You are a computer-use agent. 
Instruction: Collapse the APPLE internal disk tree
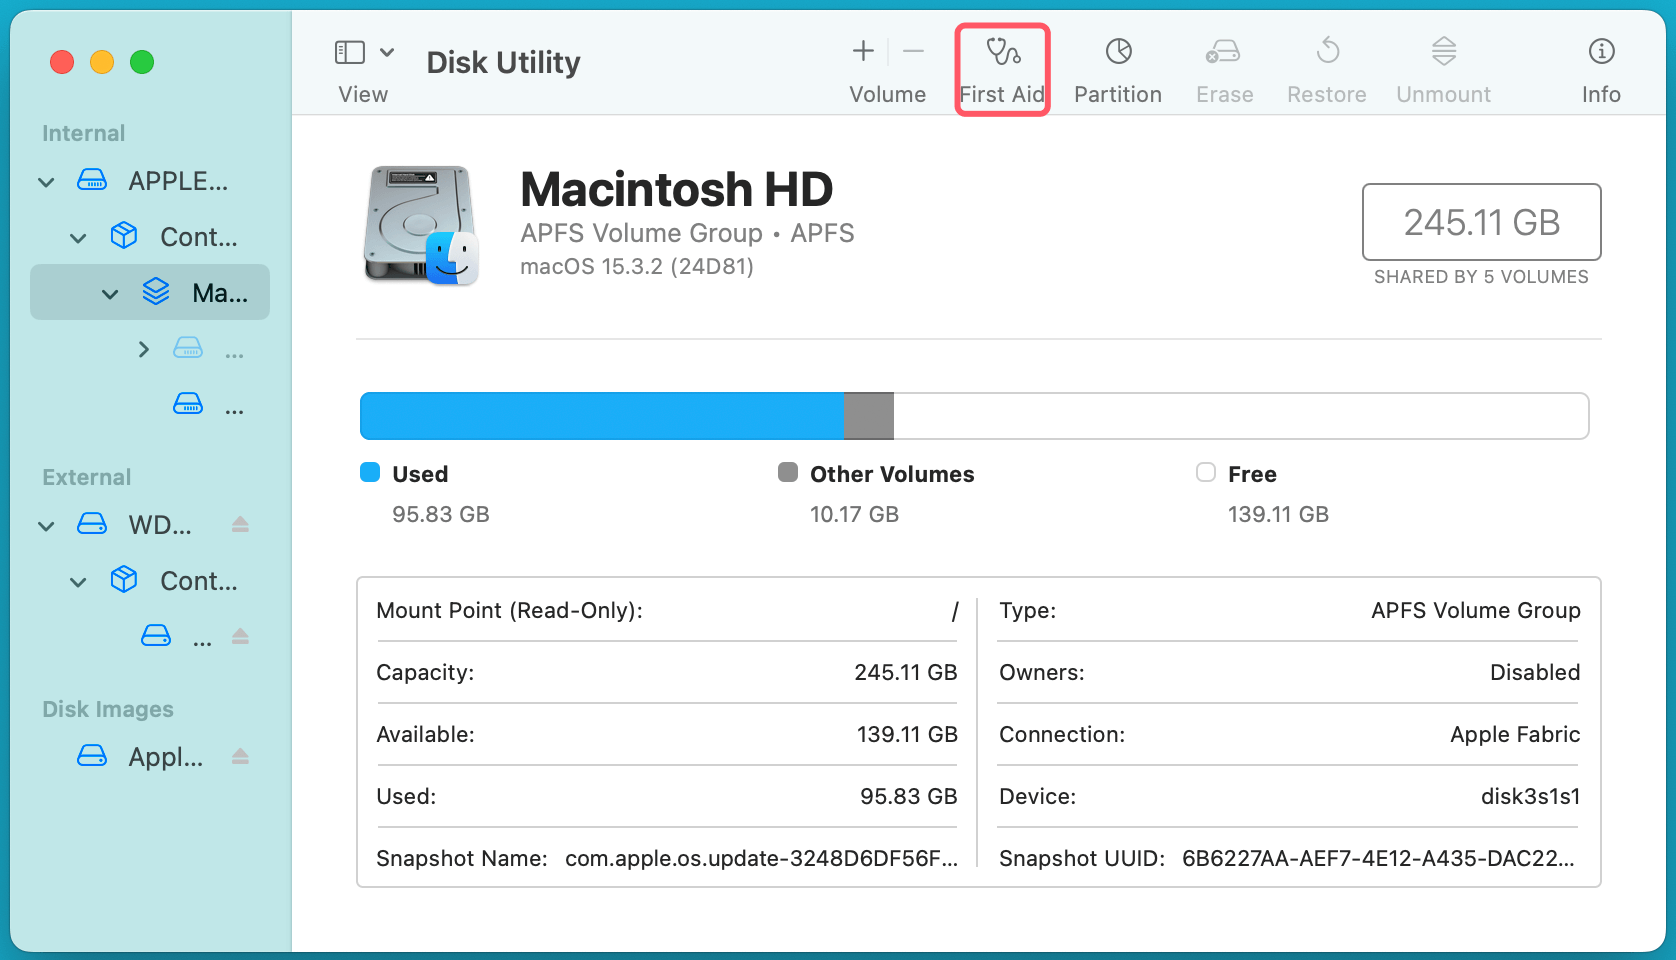point(45,181)
